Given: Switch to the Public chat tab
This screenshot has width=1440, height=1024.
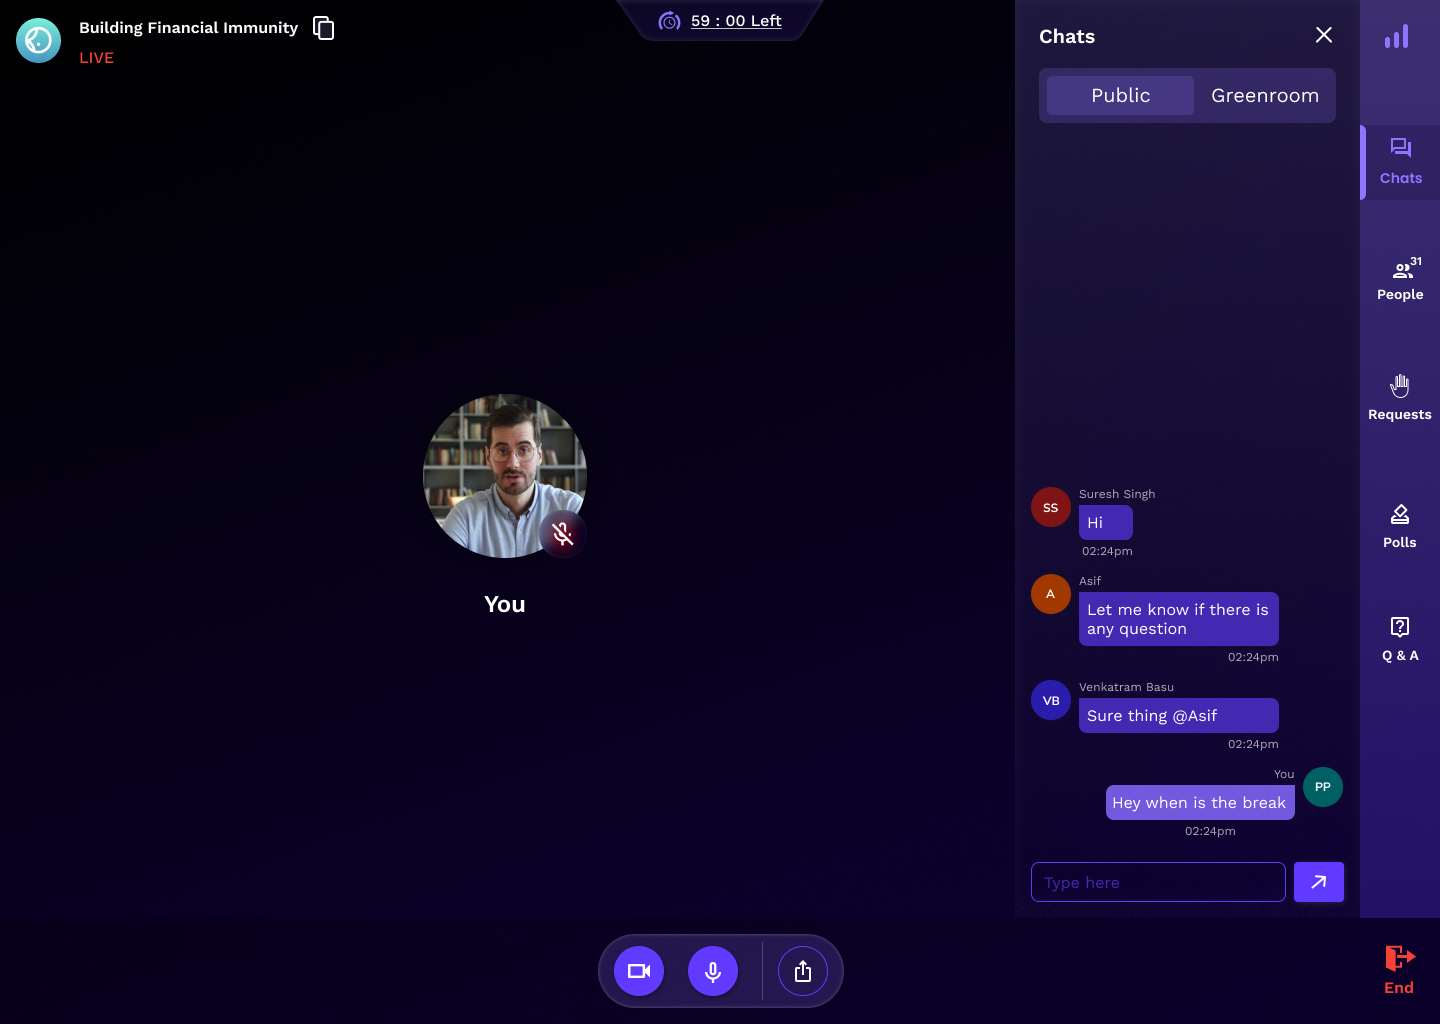Looking at the screenshot, I should (x=1120, y=95).
